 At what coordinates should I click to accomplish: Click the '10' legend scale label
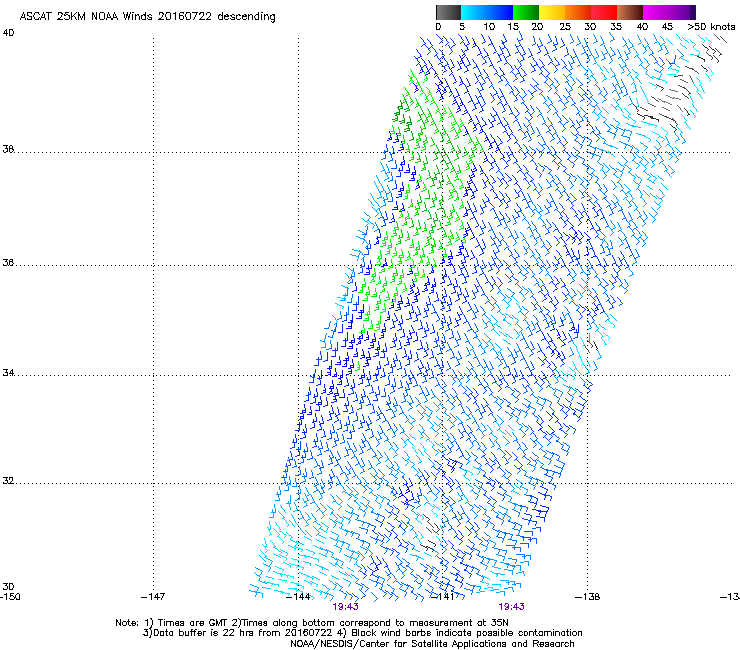click(x=489, y=27)
